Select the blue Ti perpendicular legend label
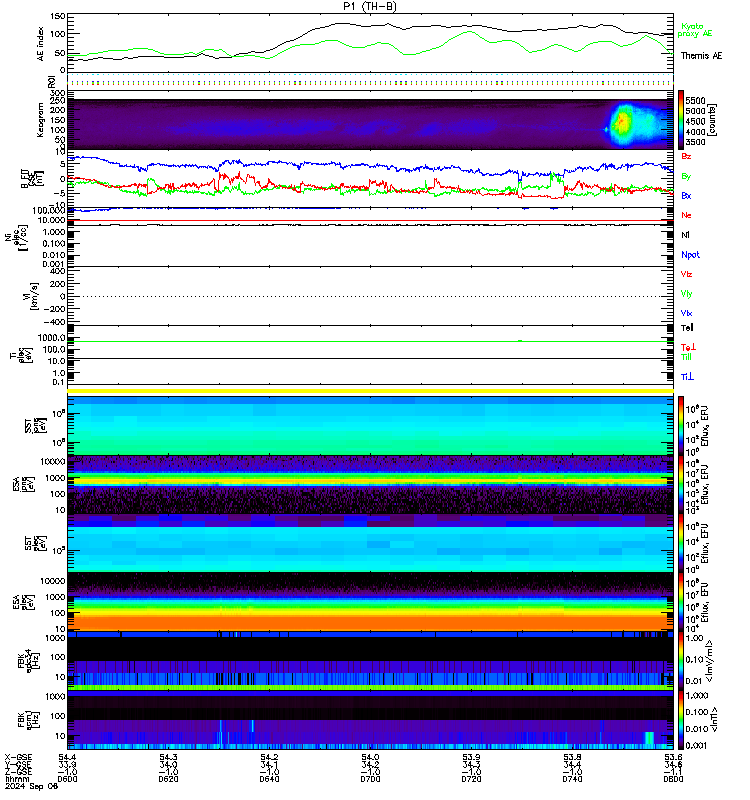This screenshot has height=800, width=750. coord(687,377)
